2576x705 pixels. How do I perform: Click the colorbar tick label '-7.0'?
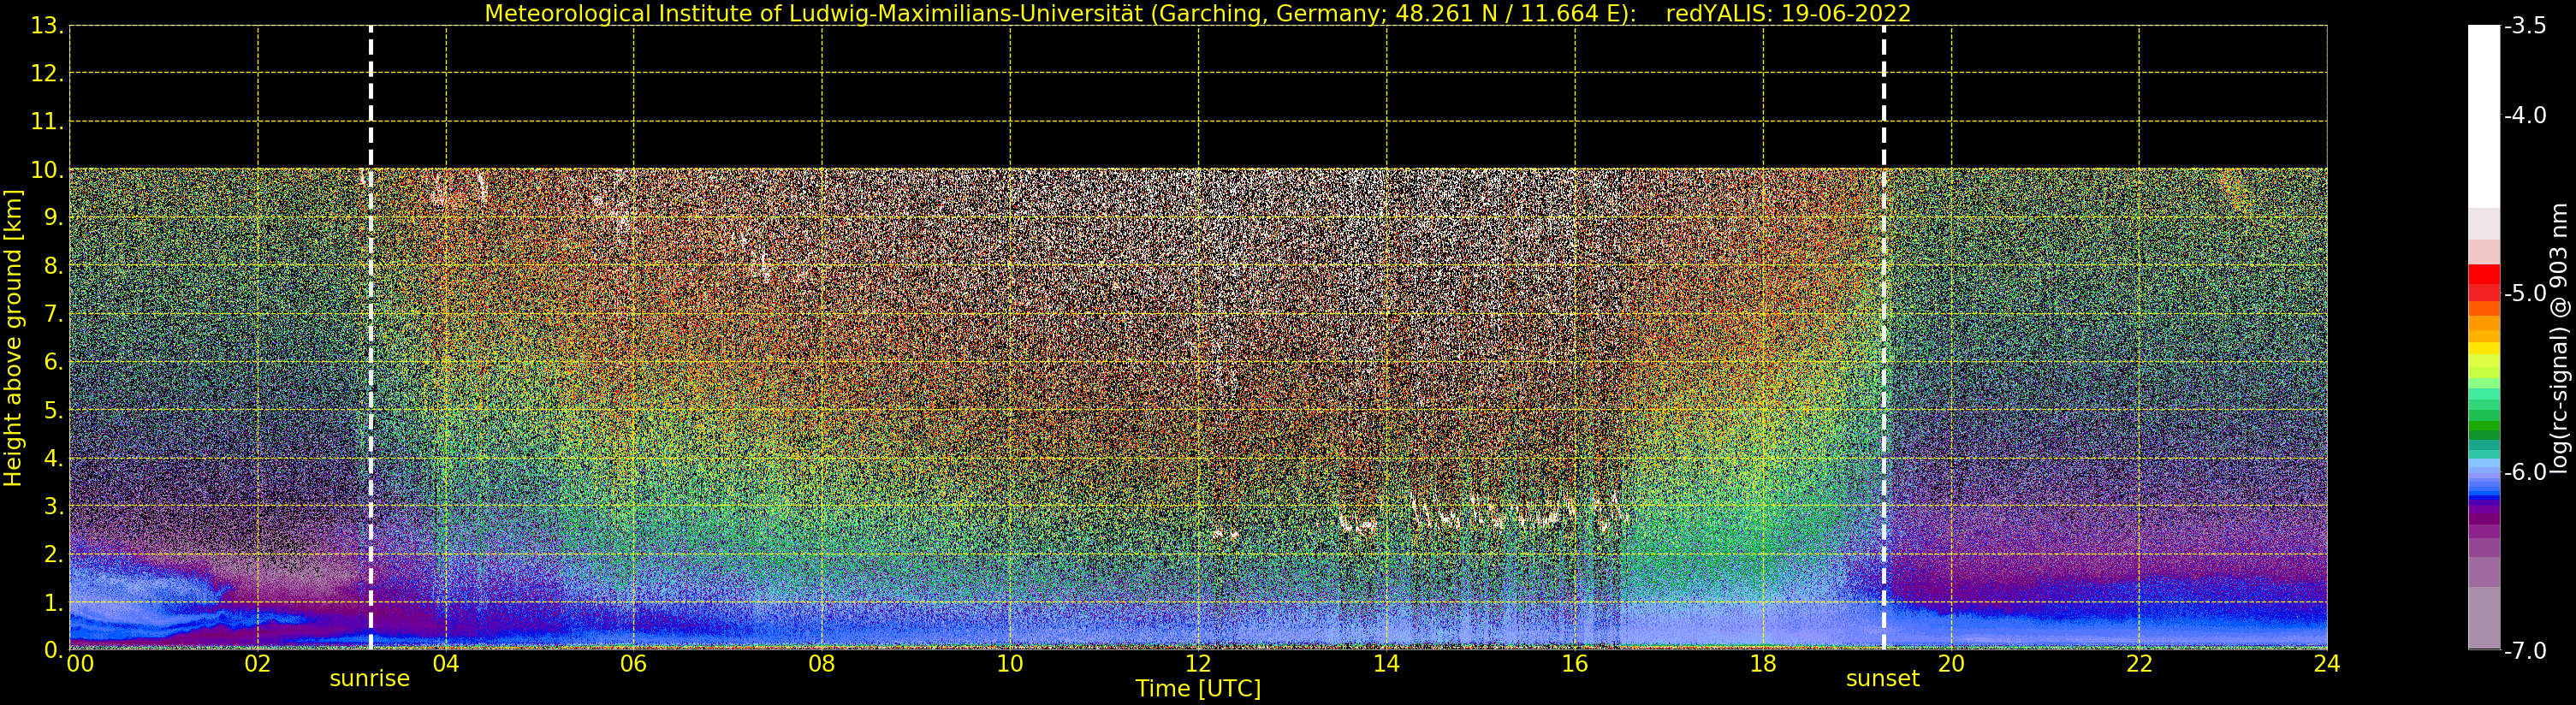point(2525,651)
